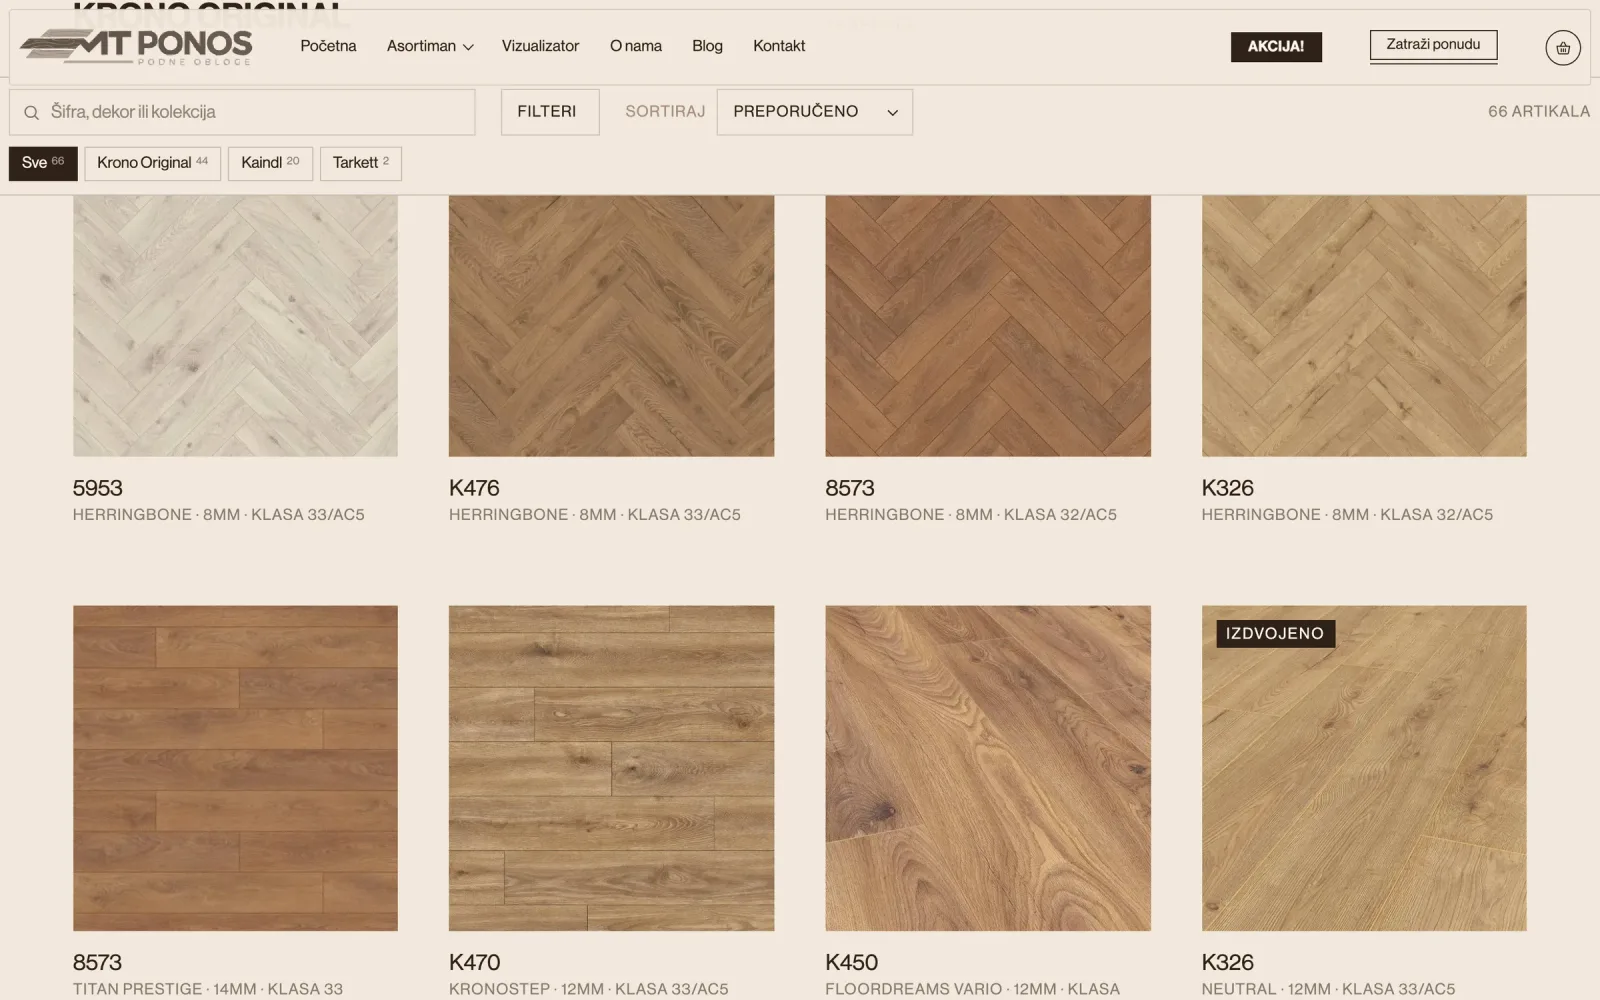Open the K476 herringbone product image
Screen dimensions: 1600x1000
(x=611, y=326)
